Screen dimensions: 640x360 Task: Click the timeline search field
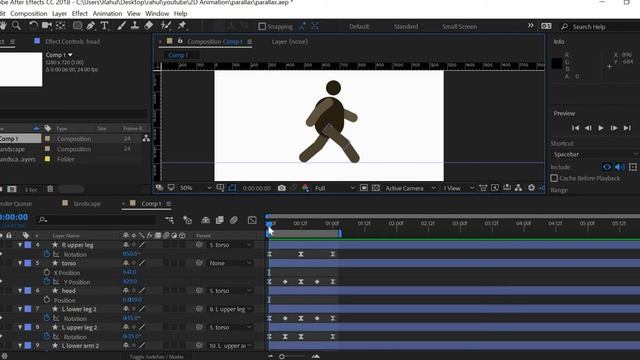pos(96,220)
